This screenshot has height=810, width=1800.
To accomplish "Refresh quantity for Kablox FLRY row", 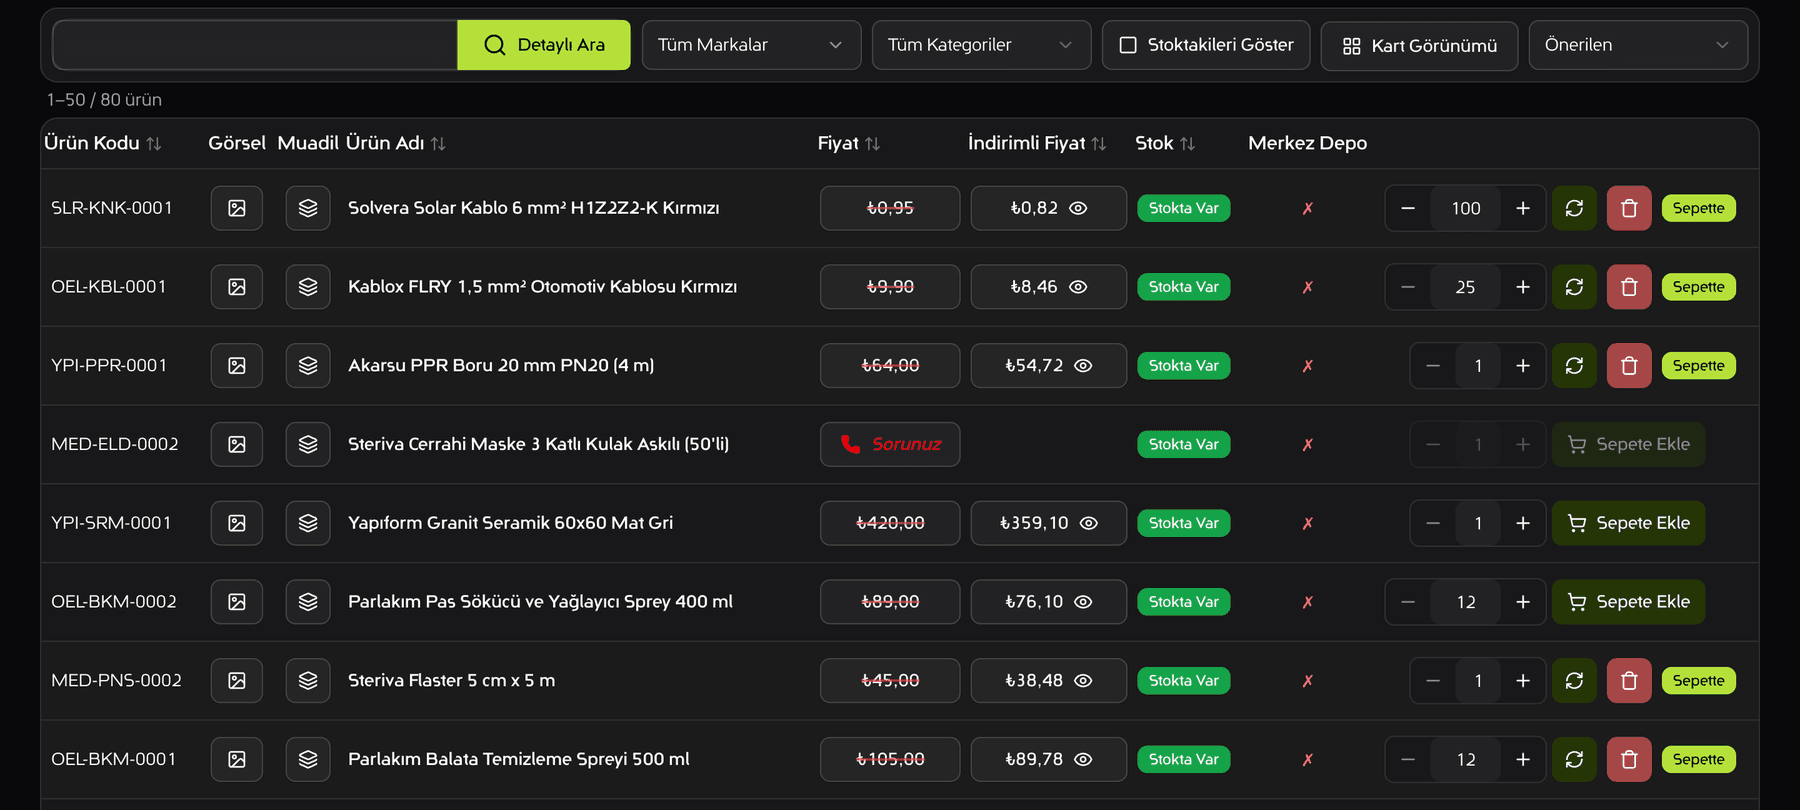I will (x=1574, y=287).
